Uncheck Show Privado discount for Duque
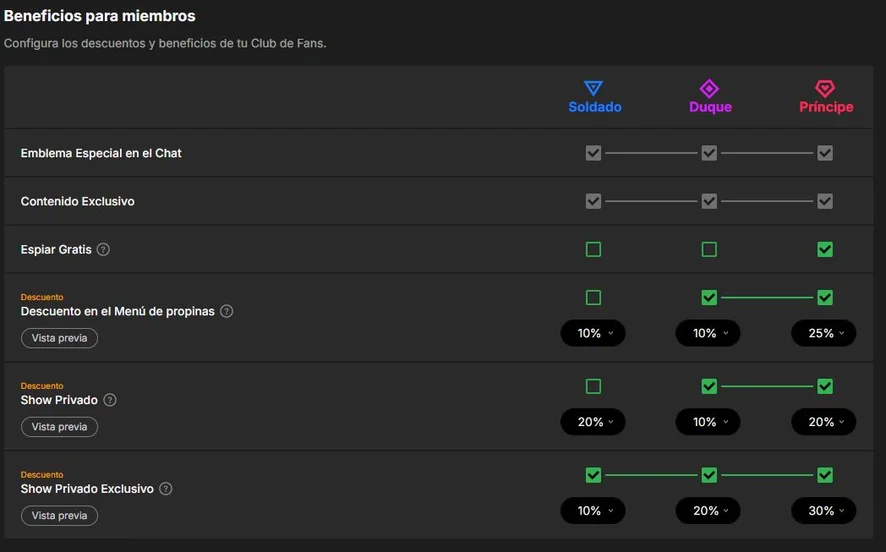Screen dimensions: 886x552 click(x=709, y=386)
